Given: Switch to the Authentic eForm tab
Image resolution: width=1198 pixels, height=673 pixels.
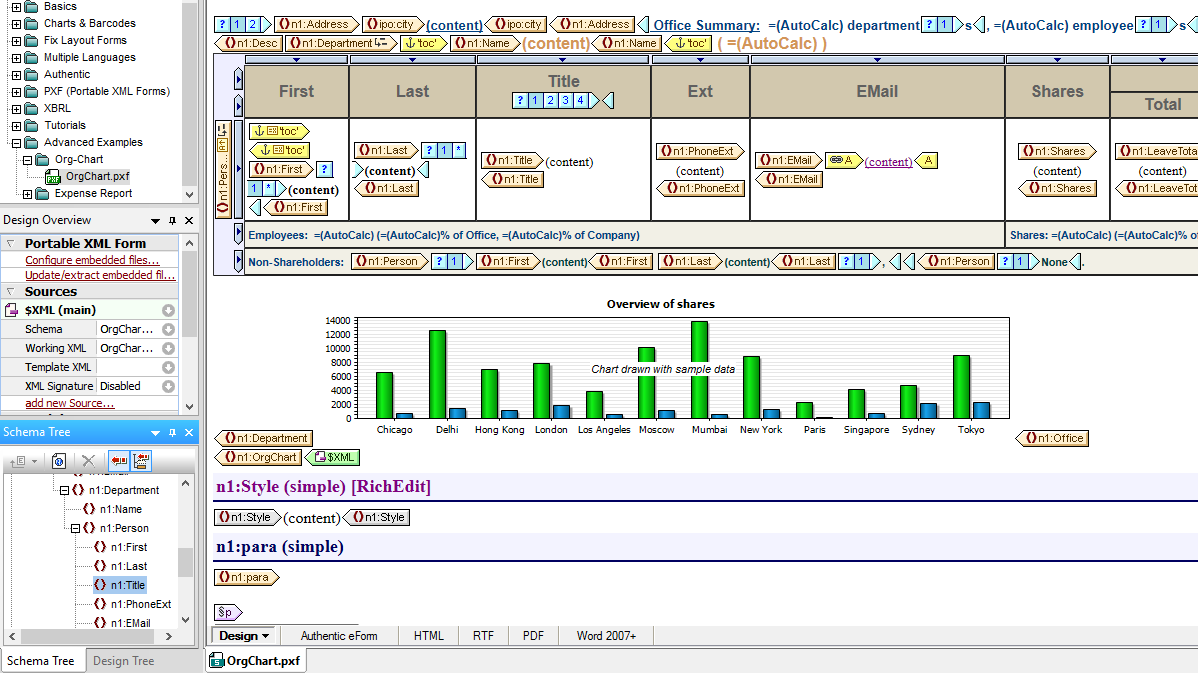Looking at the screenshot, I should pyautogui.click(x=339, y=636).
